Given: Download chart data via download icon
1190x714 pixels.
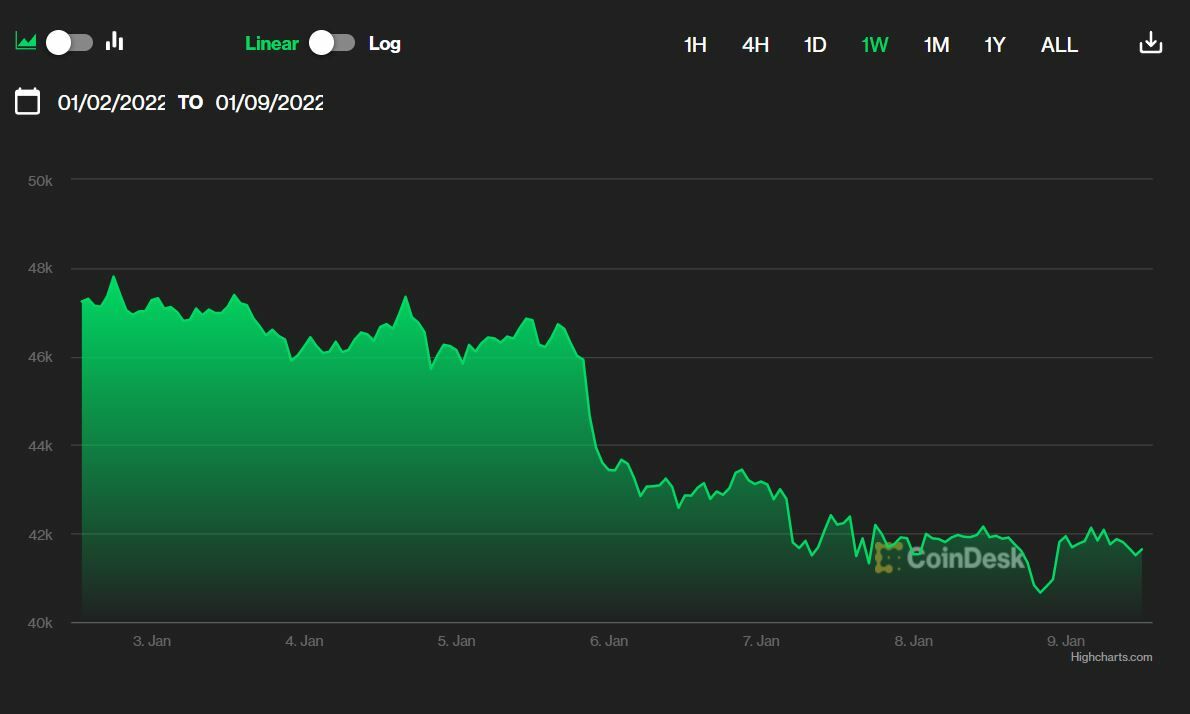Looking at the screenshot, I should coord(1150,43).
